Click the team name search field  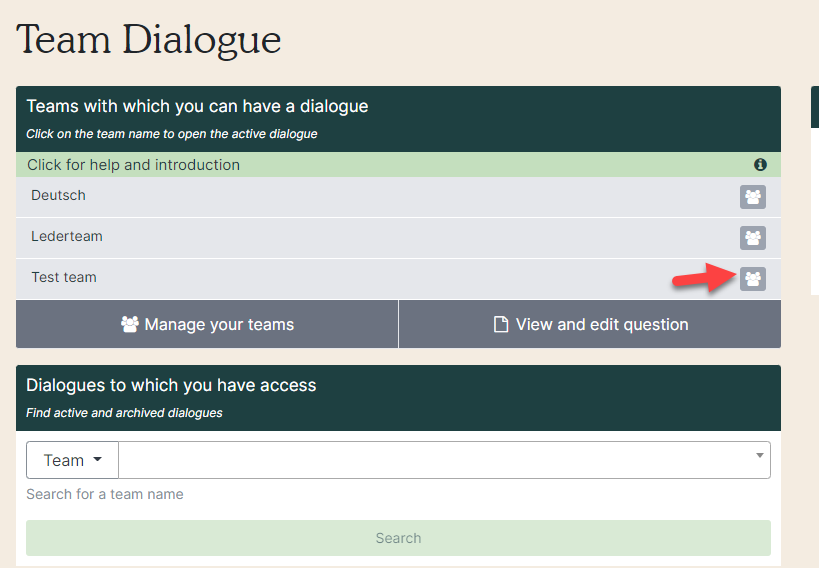click(444, 460)
